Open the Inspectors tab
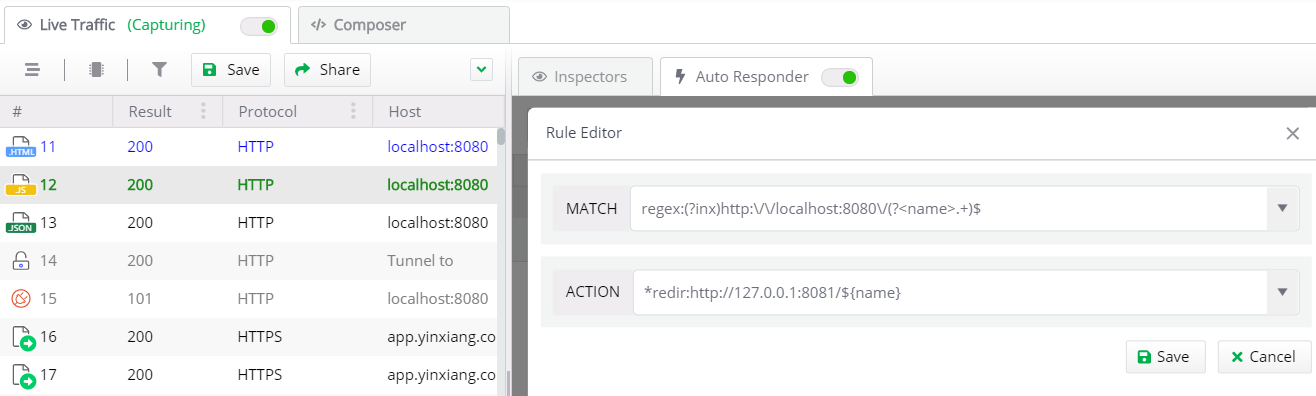The image size is (1316, 396). (x=585, y=76)
